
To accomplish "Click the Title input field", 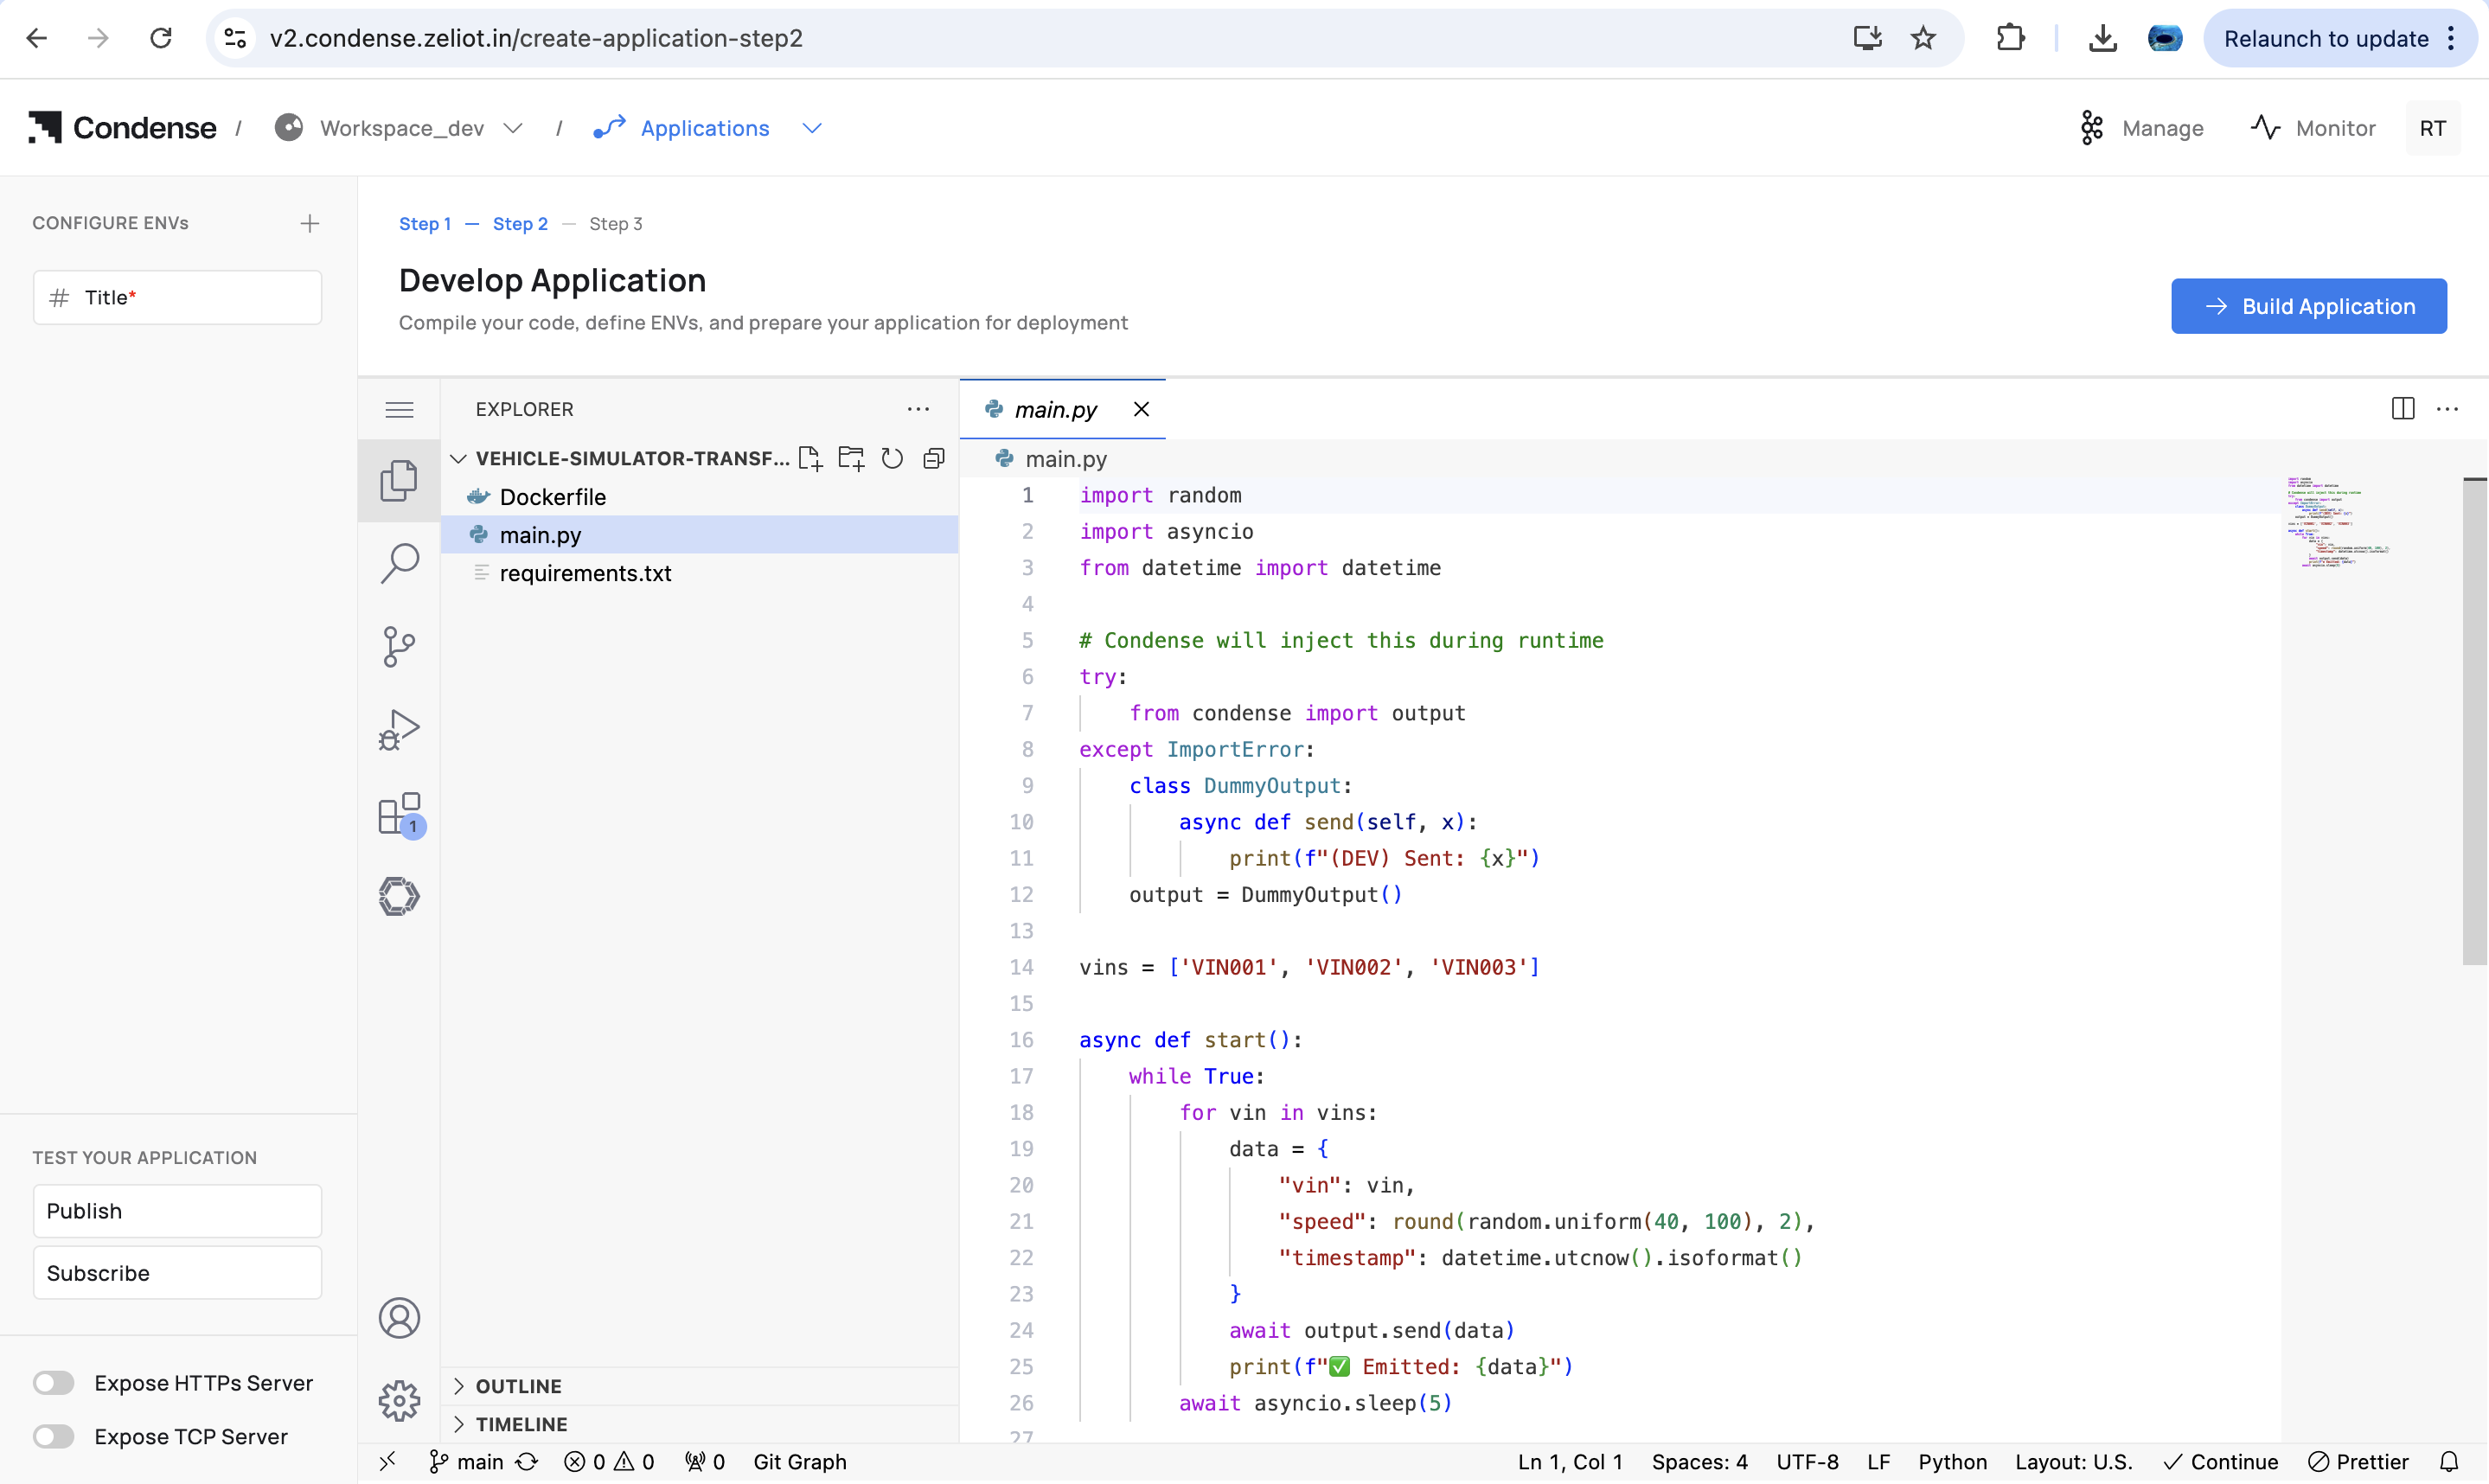I will 178,297.
